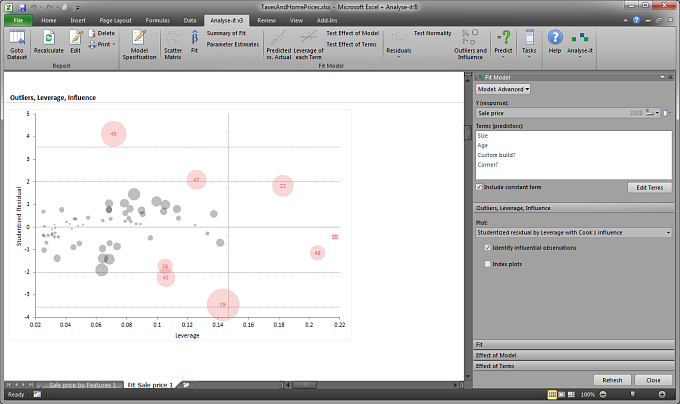Click the Insert Worksheet icon
The width and height of the screenshot is (680, 404).
tap(186, 385)
